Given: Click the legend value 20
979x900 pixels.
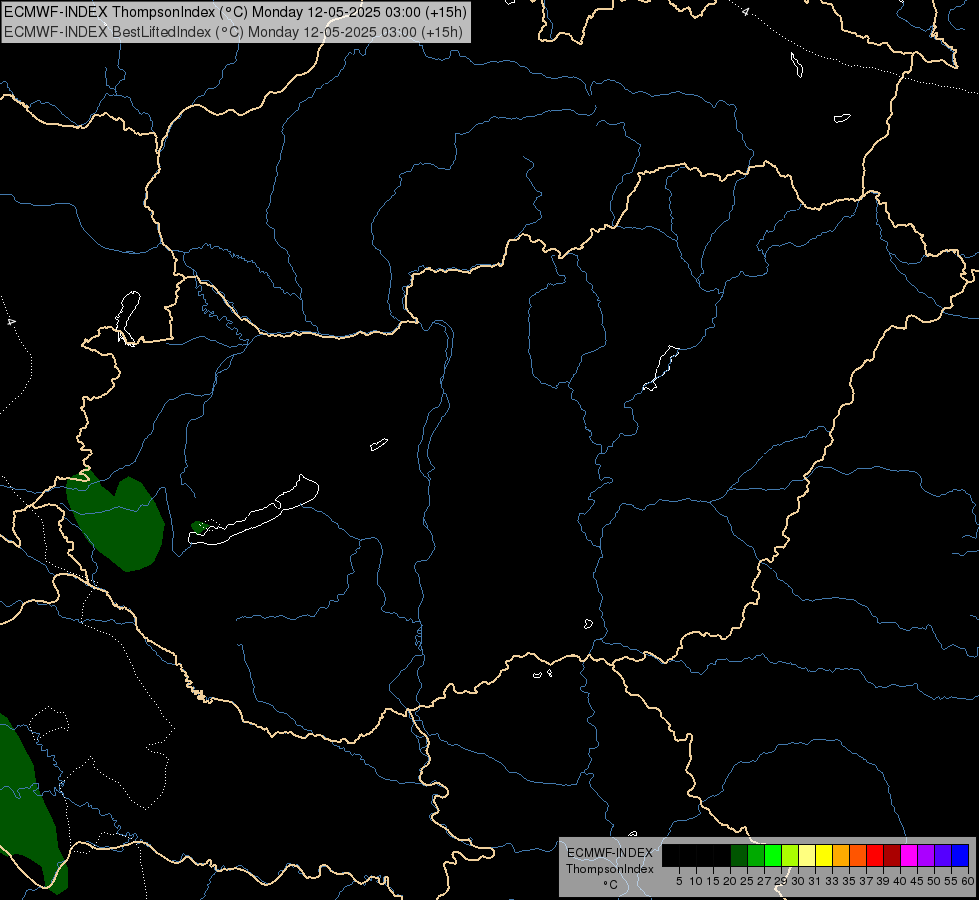Looking at the screenshot, I should (x=730, y=881).
